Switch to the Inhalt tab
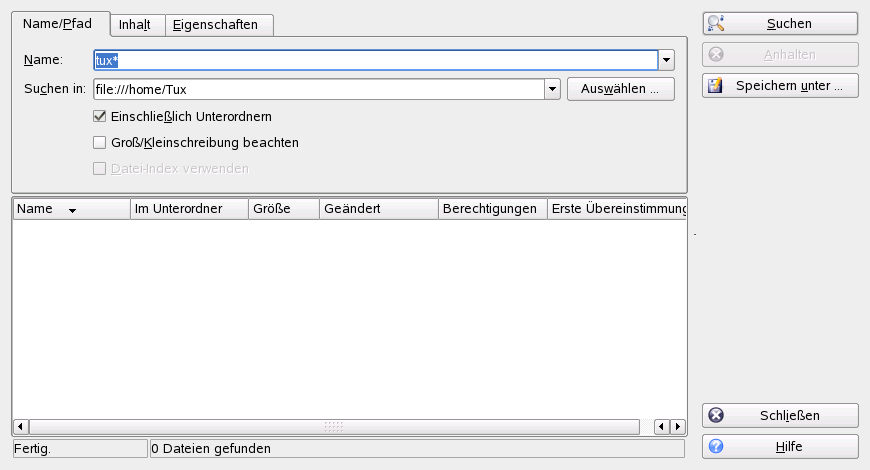The width and height of the screenshot is (870, 470). 137,25
